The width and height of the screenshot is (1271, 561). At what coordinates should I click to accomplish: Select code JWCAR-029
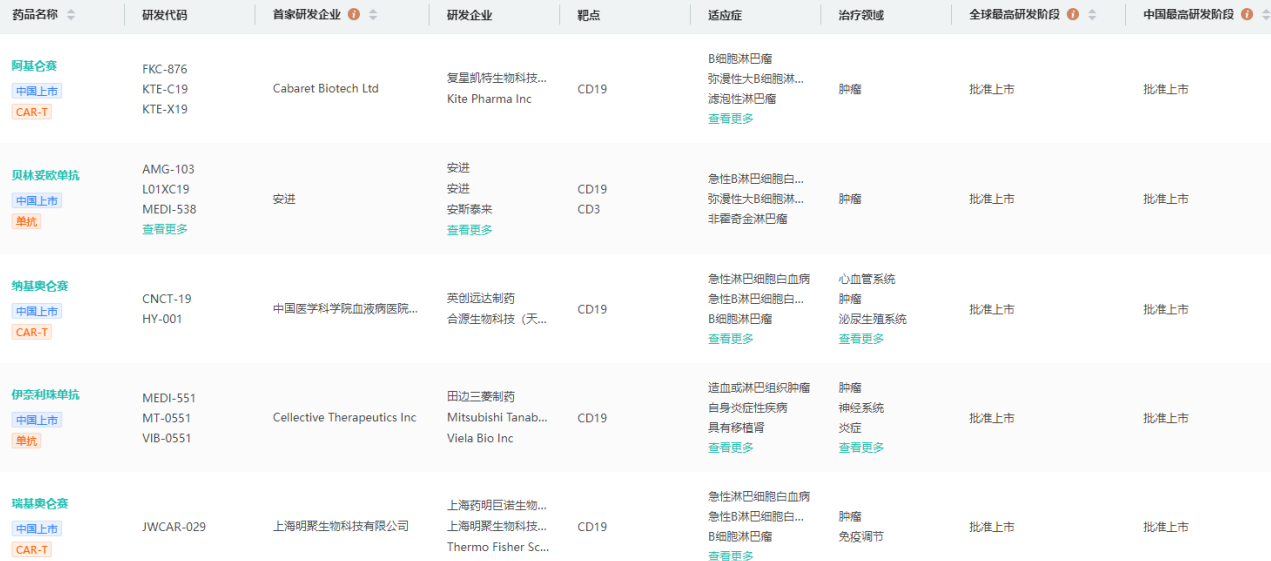click(174, 527)
